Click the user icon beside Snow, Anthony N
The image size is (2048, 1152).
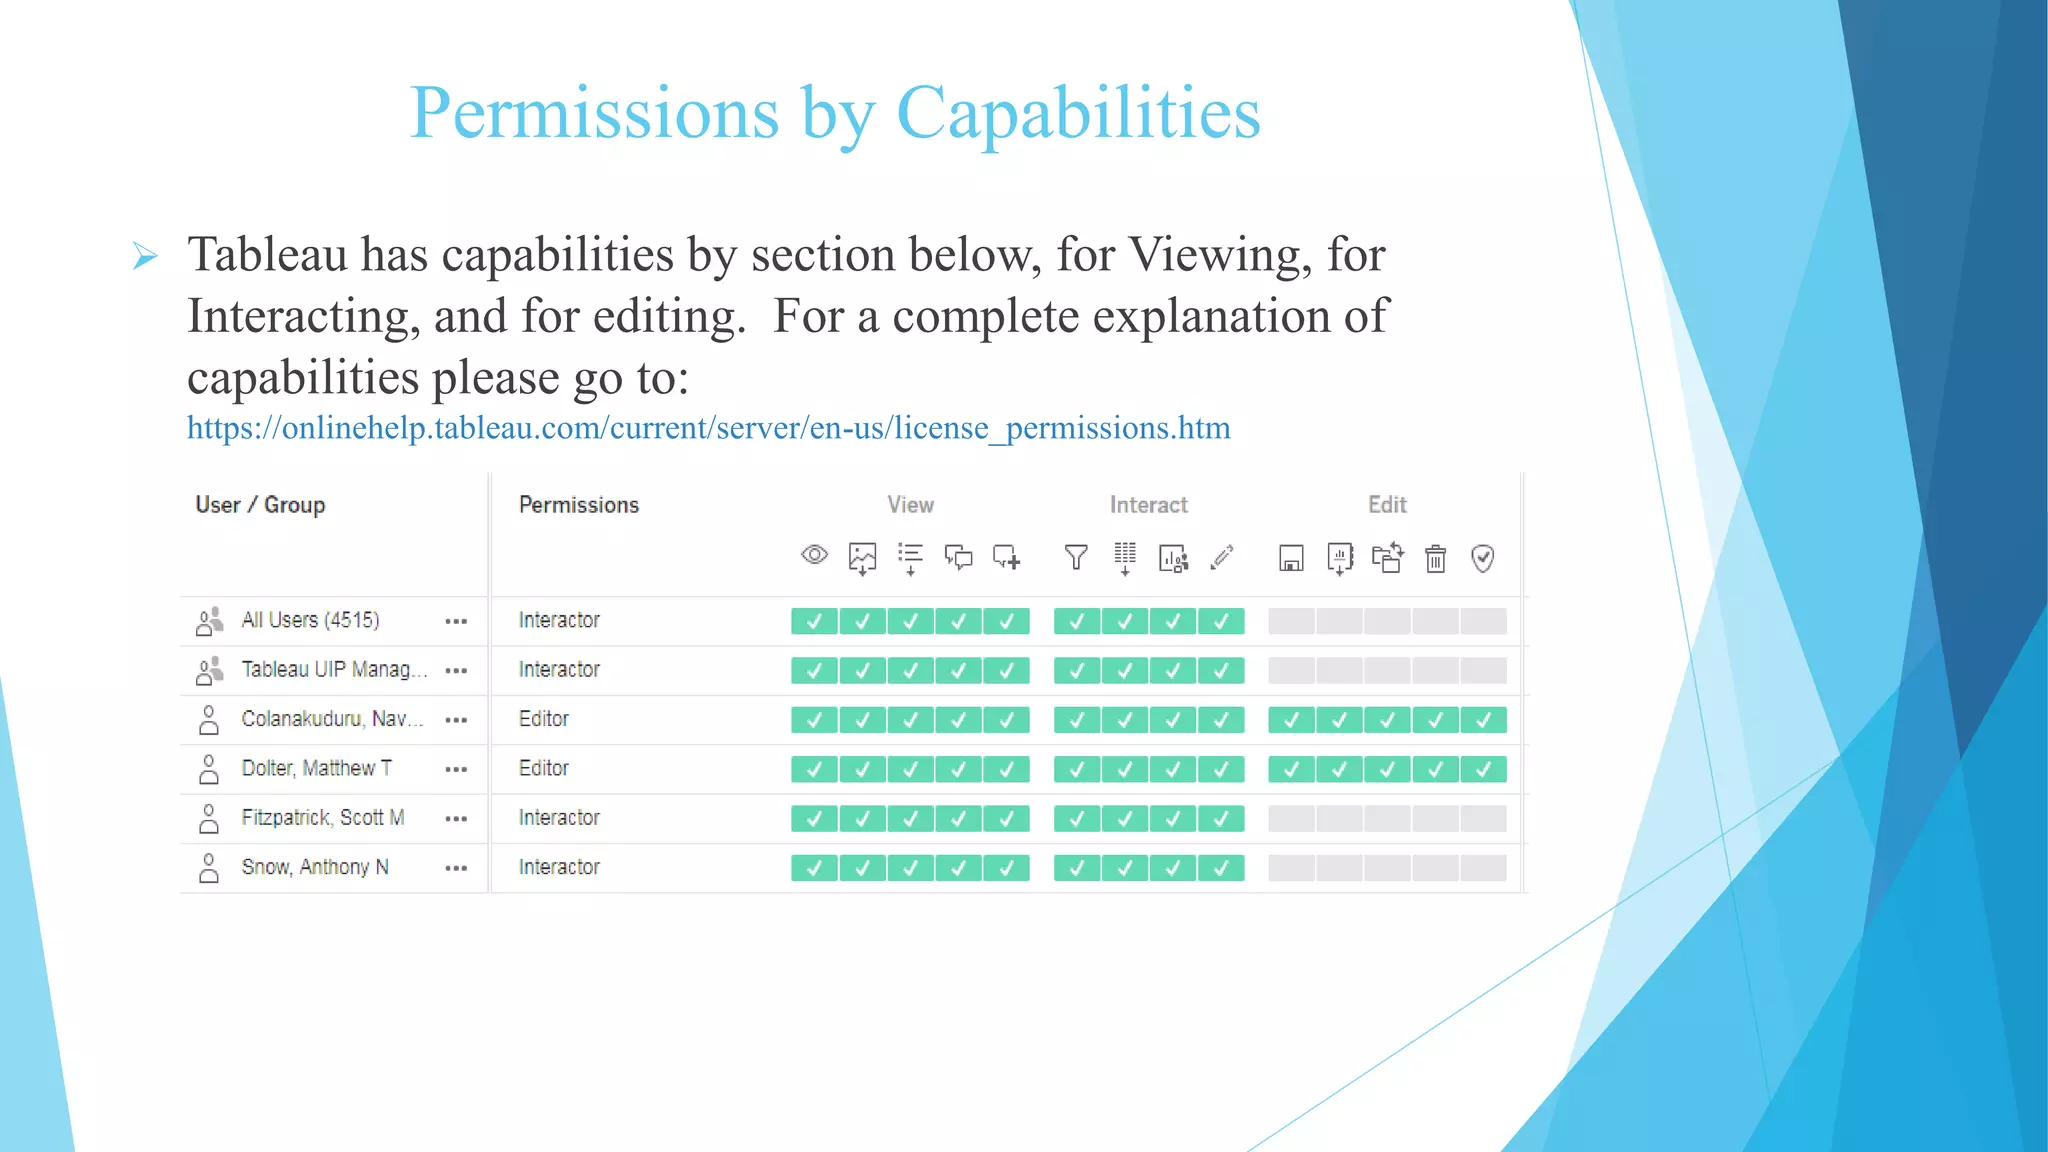coord(209,868)
